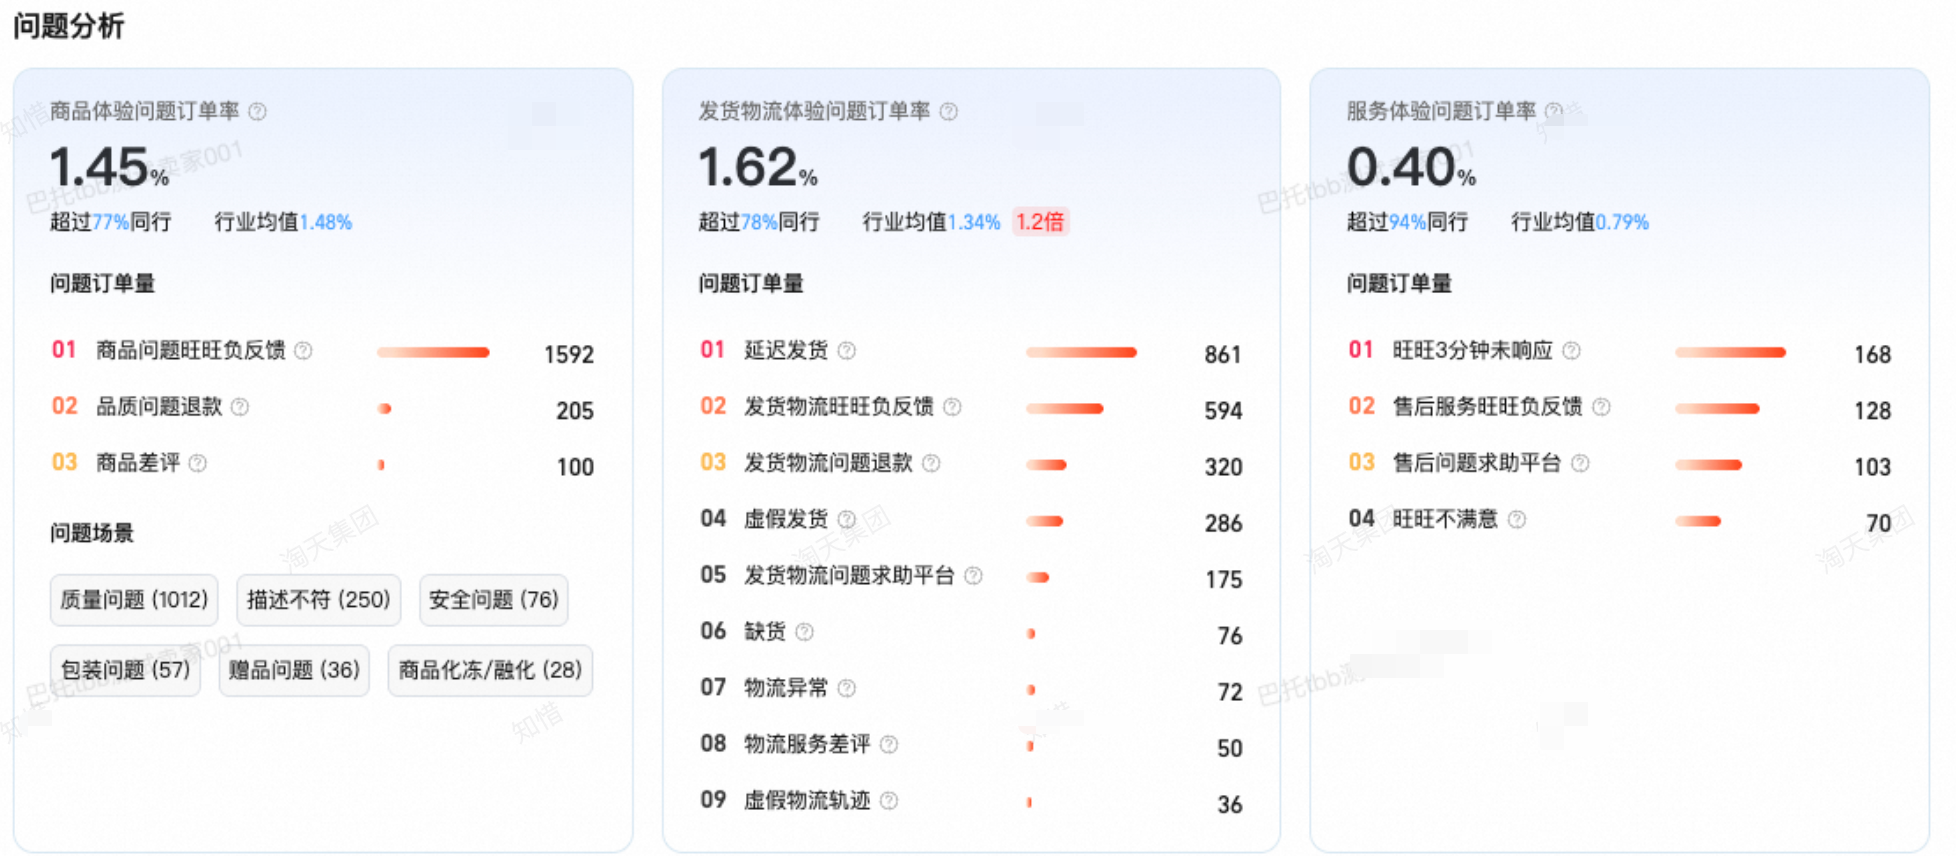Open the 品质问题退款 row label

(x=159, y=407)
